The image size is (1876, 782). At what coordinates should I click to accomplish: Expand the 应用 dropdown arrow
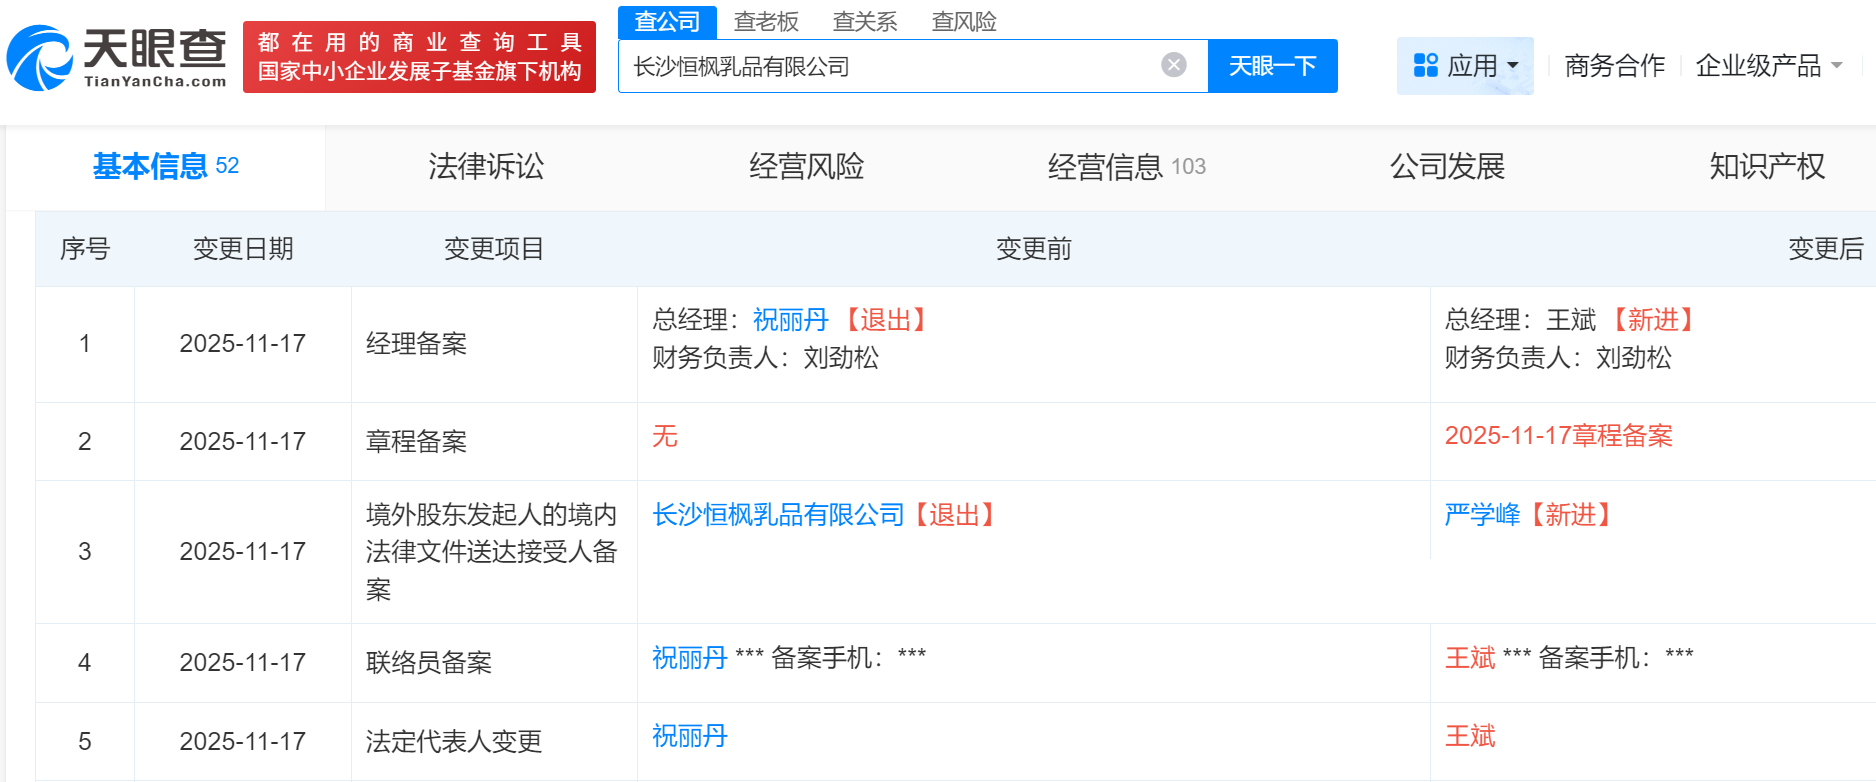(1513, 66)
